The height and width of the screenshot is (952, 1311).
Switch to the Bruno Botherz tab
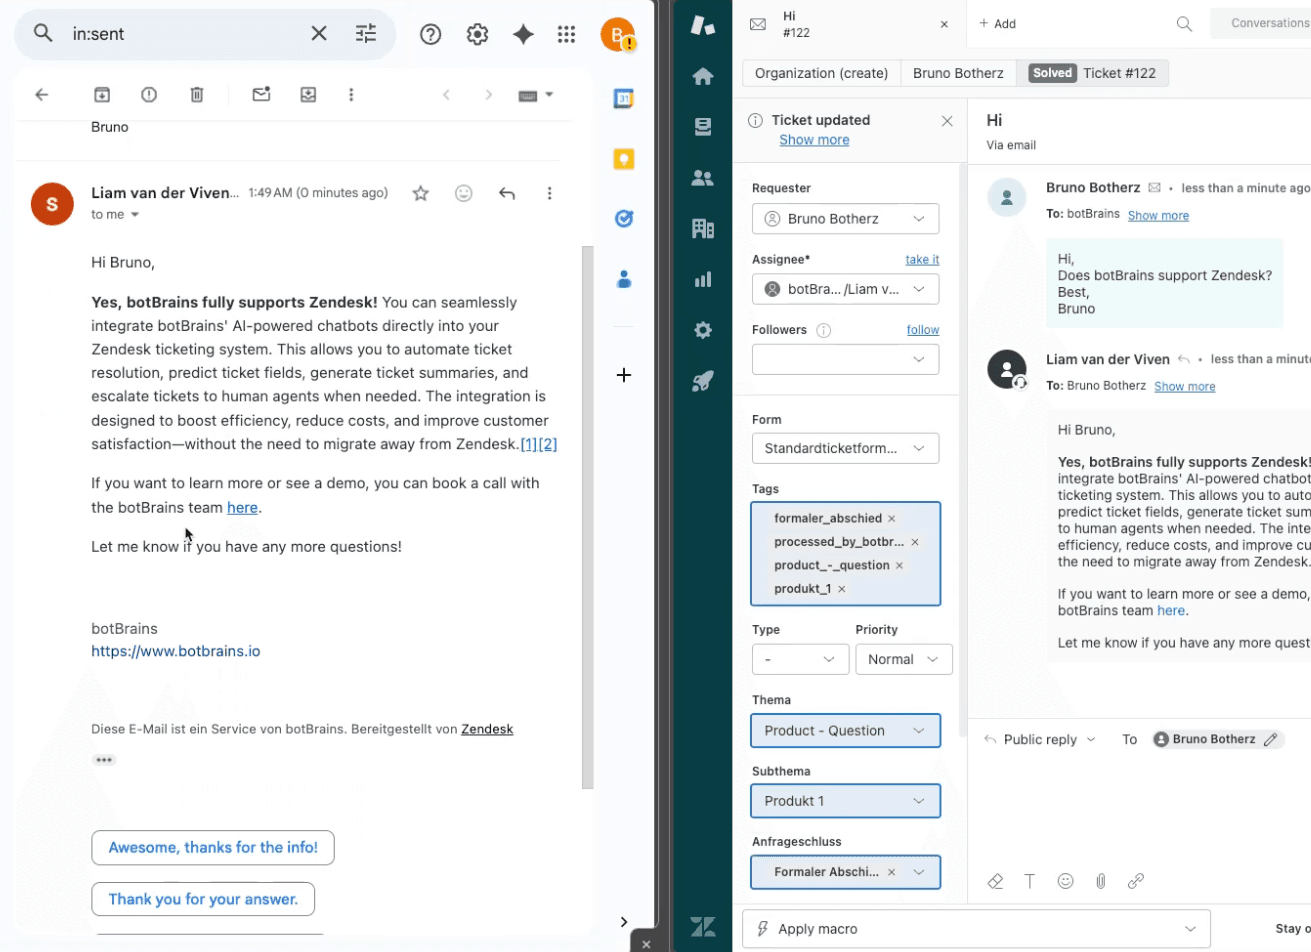957,72
